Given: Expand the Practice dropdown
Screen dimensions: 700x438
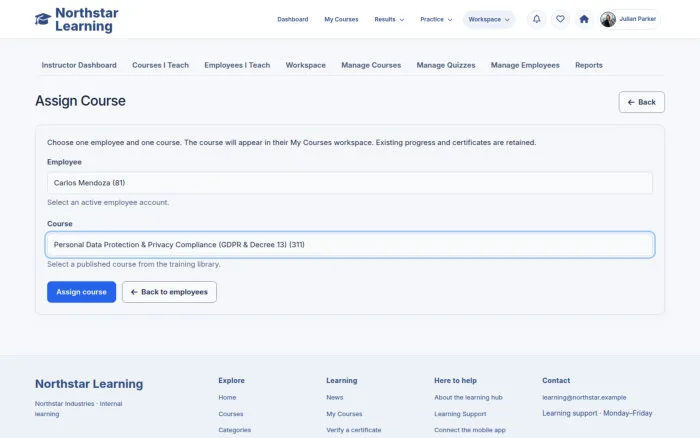Looking at the screenshot, I should 436,19.
